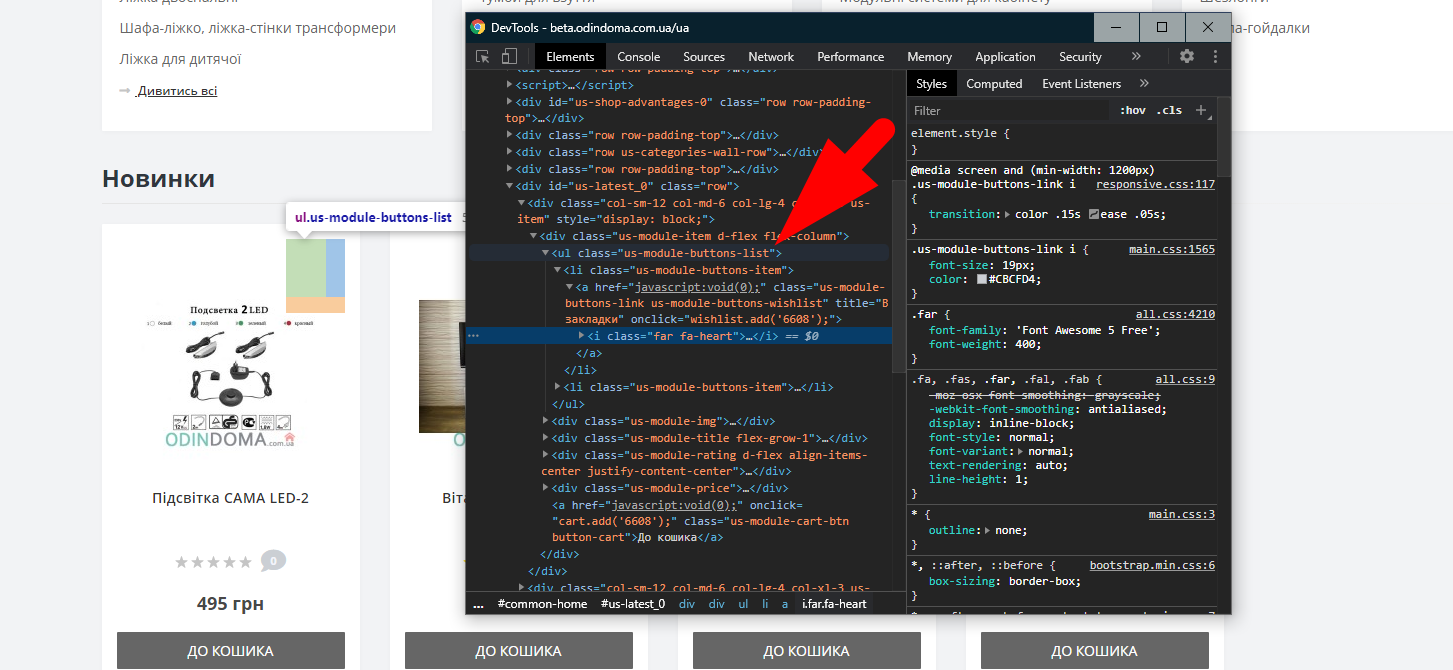Screen dimensions: 1453x670
Task: Collapse the us-module-buttons-list ul node
Action: 545,253
